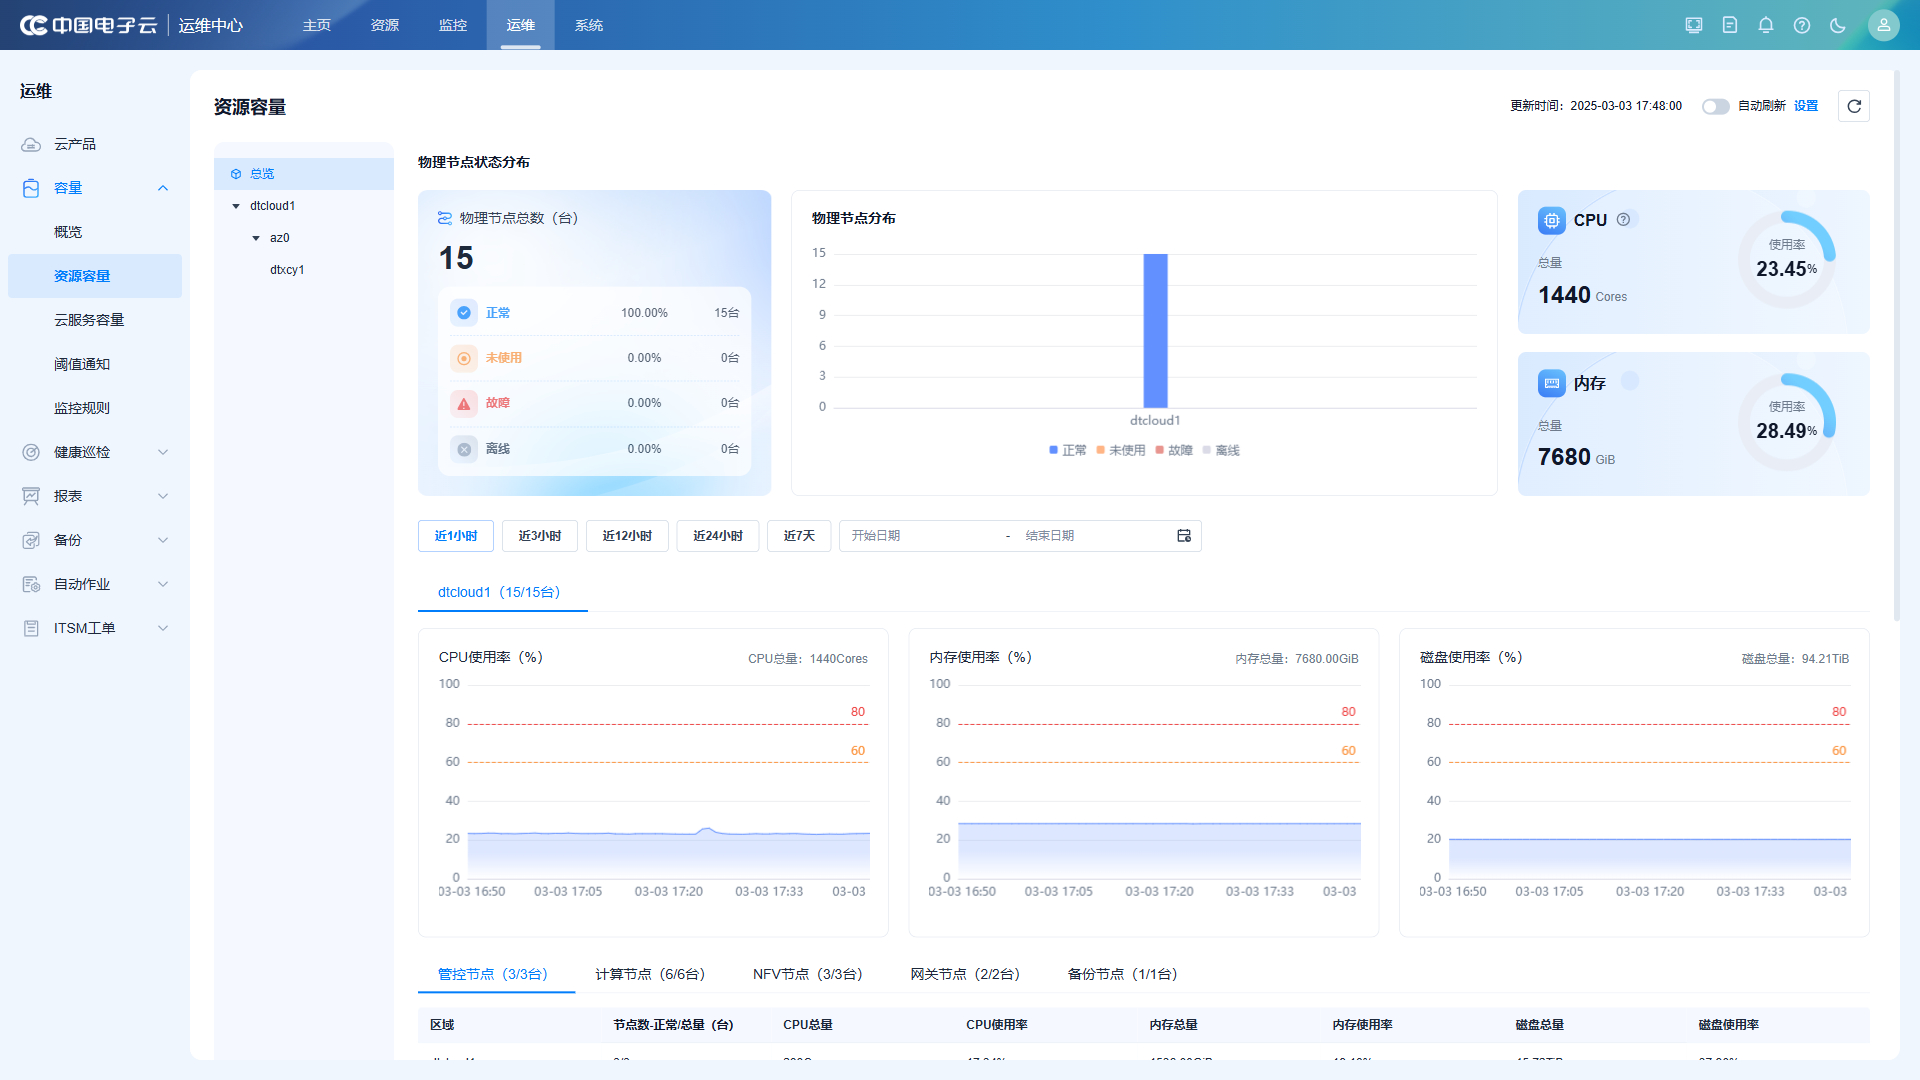The image size is (1920, 1080).
Task: Toggle 未使用 legend in node distribution chart
Action: point(1121,450)
